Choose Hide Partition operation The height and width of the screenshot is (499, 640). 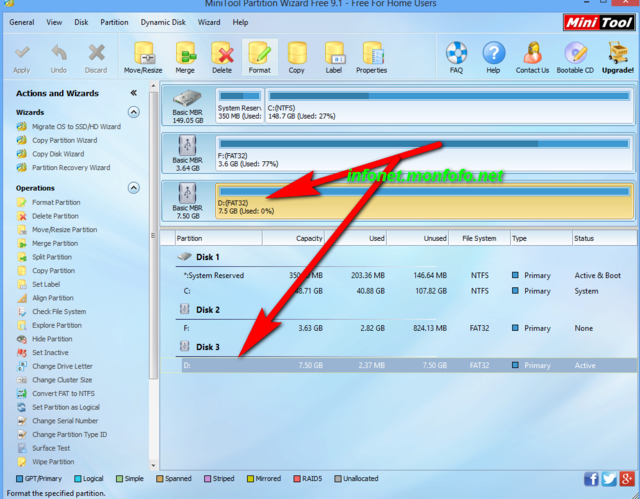(52, 339)
